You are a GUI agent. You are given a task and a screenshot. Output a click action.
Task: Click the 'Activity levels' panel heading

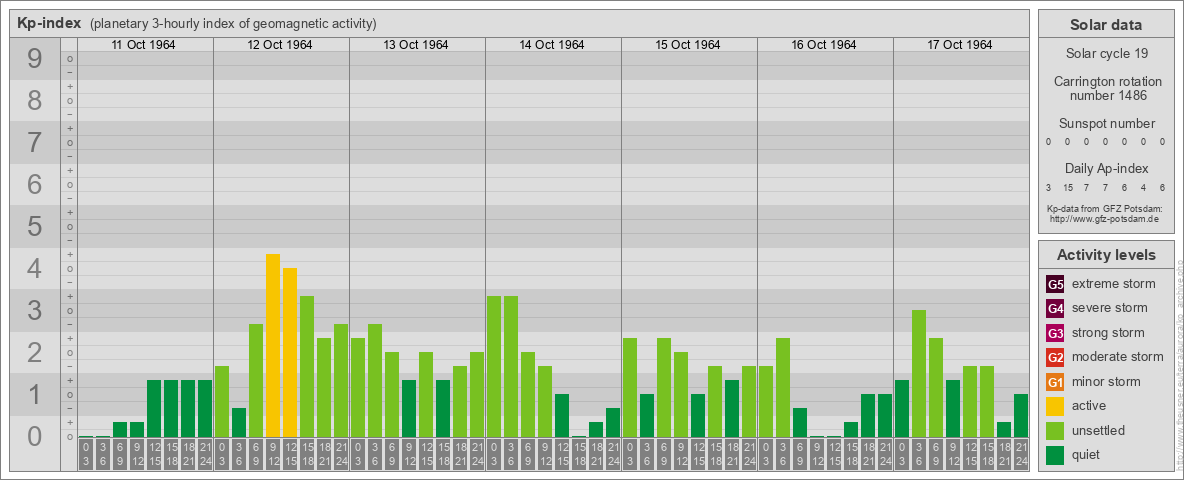[1106, 255]
